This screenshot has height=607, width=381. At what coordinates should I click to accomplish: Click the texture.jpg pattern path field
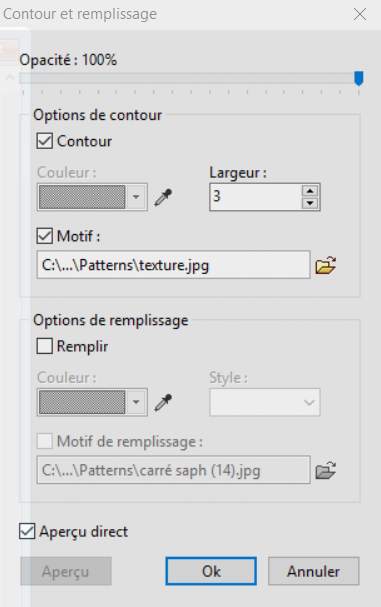[173, 265]
